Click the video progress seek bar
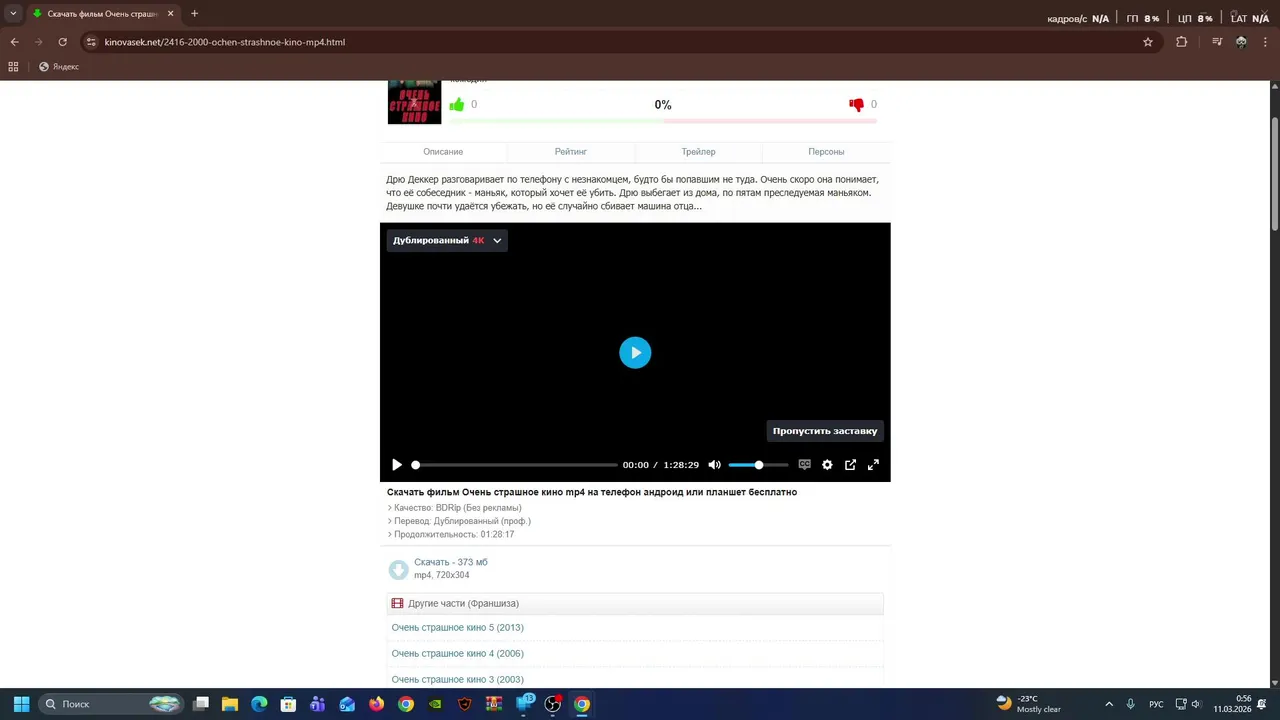The width and height of the screenshot is (1280, 720). [x=515, y=465]
